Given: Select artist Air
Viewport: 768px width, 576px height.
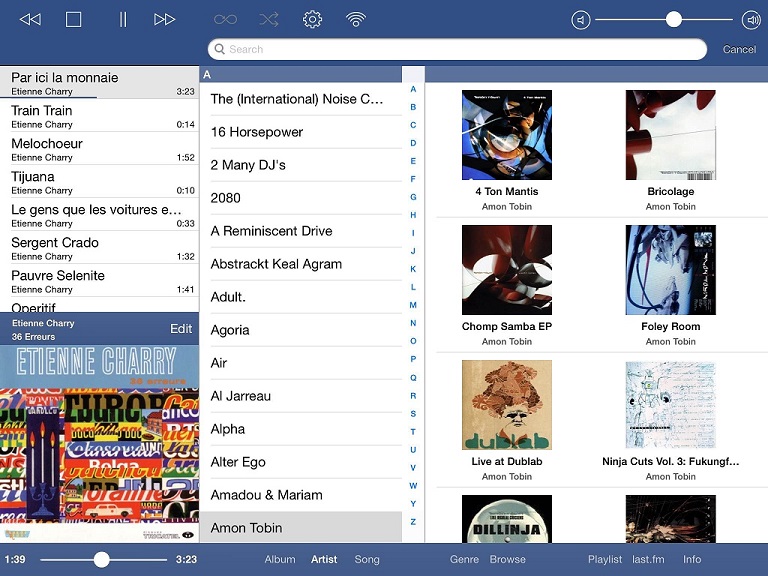Looking at the screenshot, I should (x=301, y=363).
